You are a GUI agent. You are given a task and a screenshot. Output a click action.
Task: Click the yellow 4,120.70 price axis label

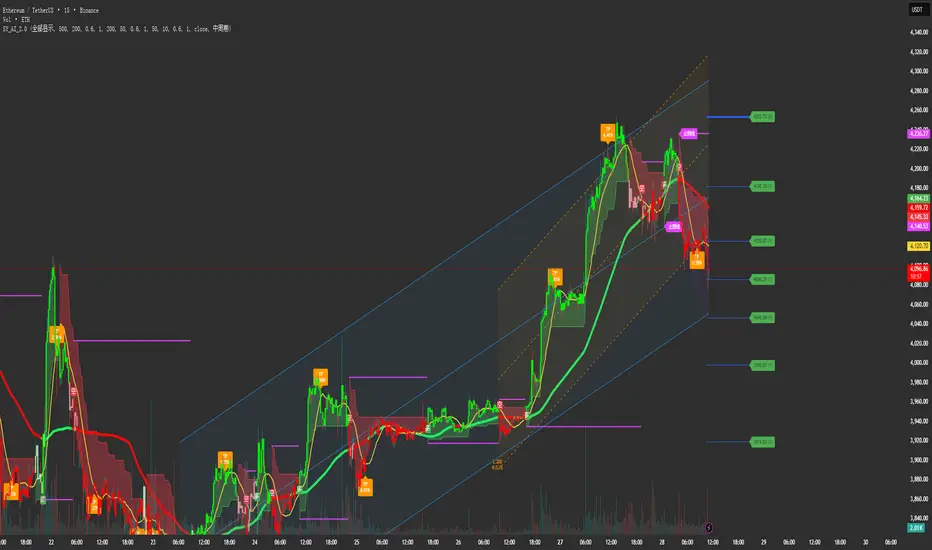(918, 246)
